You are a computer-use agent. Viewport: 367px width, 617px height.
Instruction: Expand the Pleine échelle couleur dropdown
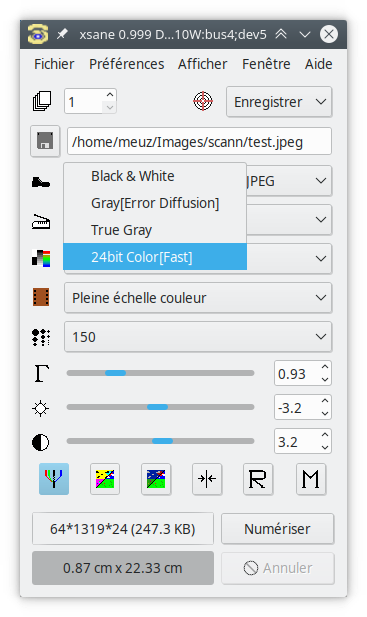[198, 298]
